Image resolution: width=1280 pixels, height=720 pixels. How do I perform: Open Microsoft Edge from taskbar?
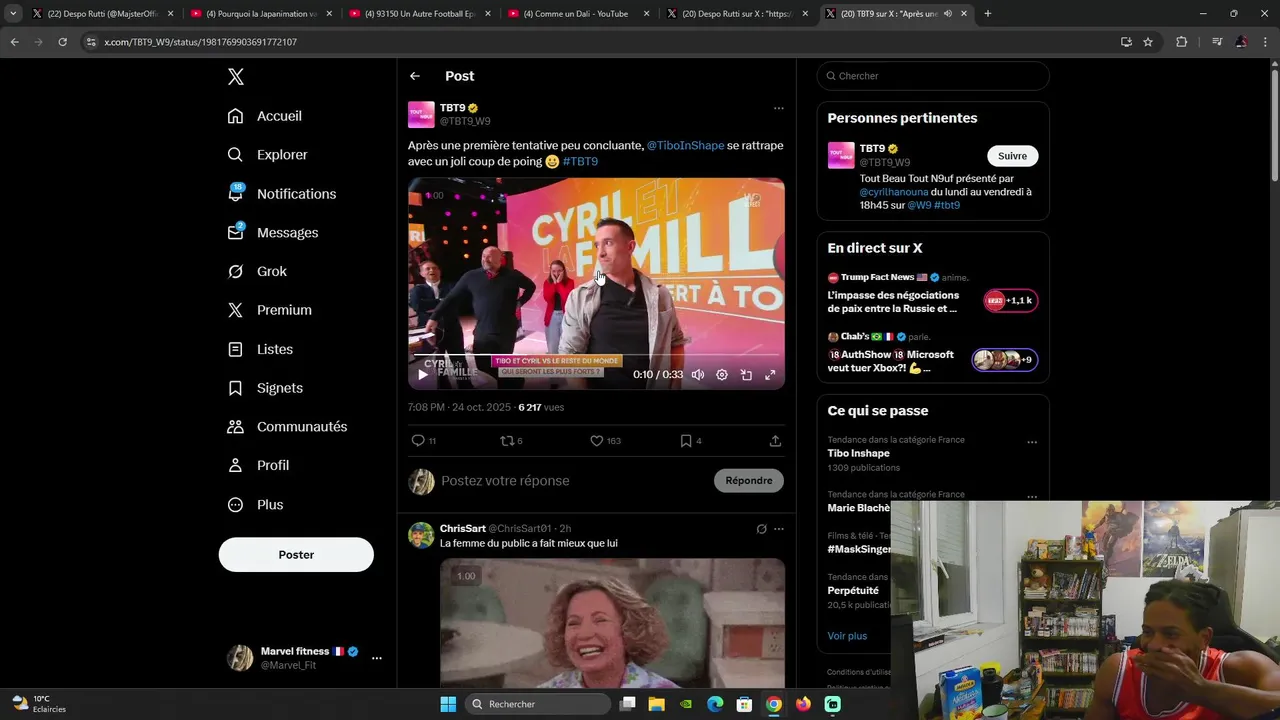715,704
